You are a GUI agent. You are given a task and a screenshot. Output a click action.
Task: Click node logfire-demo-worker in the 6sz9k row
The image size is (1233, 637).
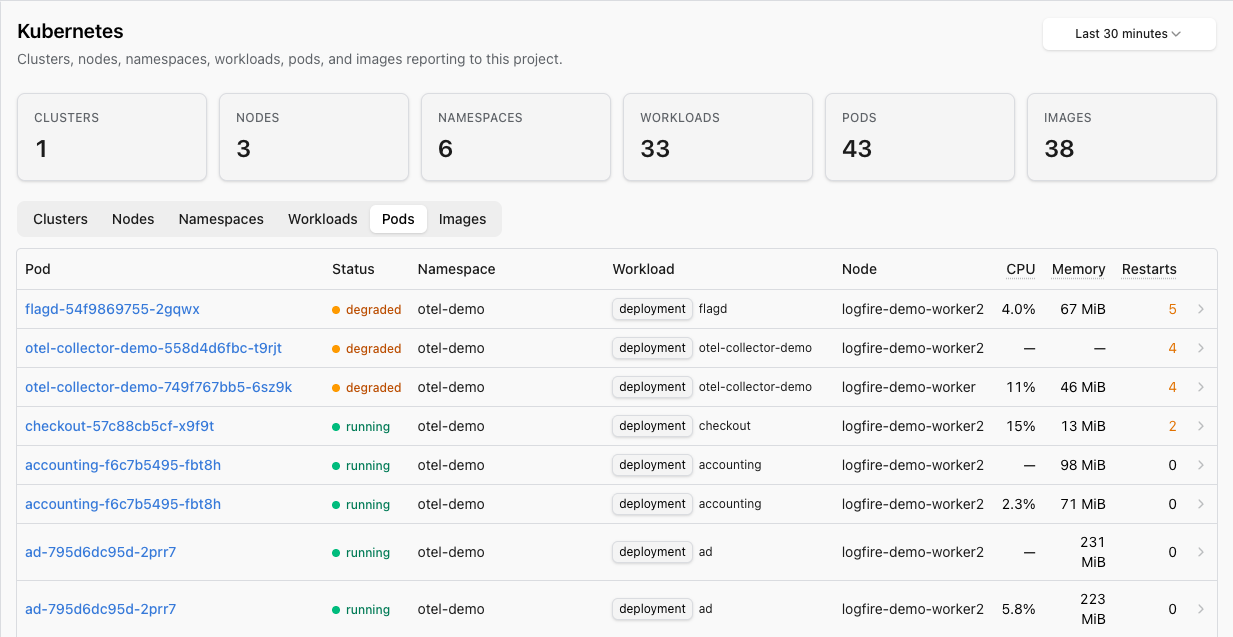[909, 387]
